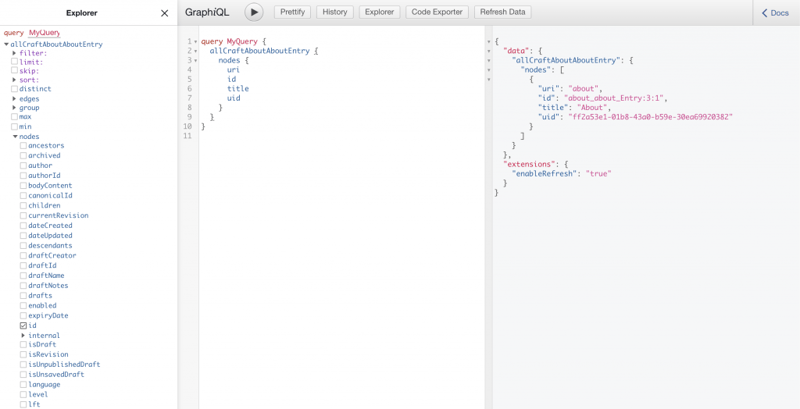This screenshot has width=800, height=409.
Task: Toggle the Explorer button in the toolbar
Action: [x=378, y=13]
